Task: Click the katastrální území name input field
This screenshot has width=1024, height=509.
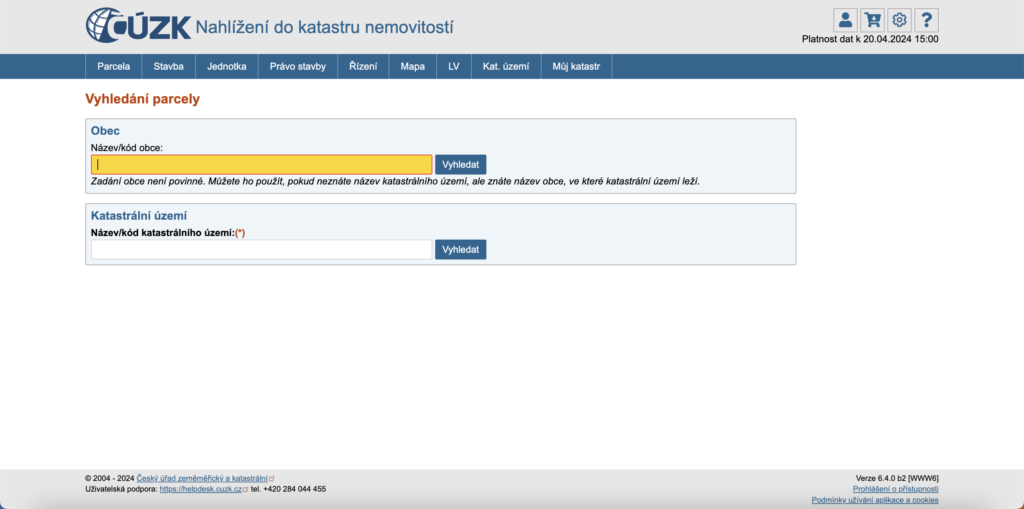Action: pyautogui.click(x=262, y=250)
